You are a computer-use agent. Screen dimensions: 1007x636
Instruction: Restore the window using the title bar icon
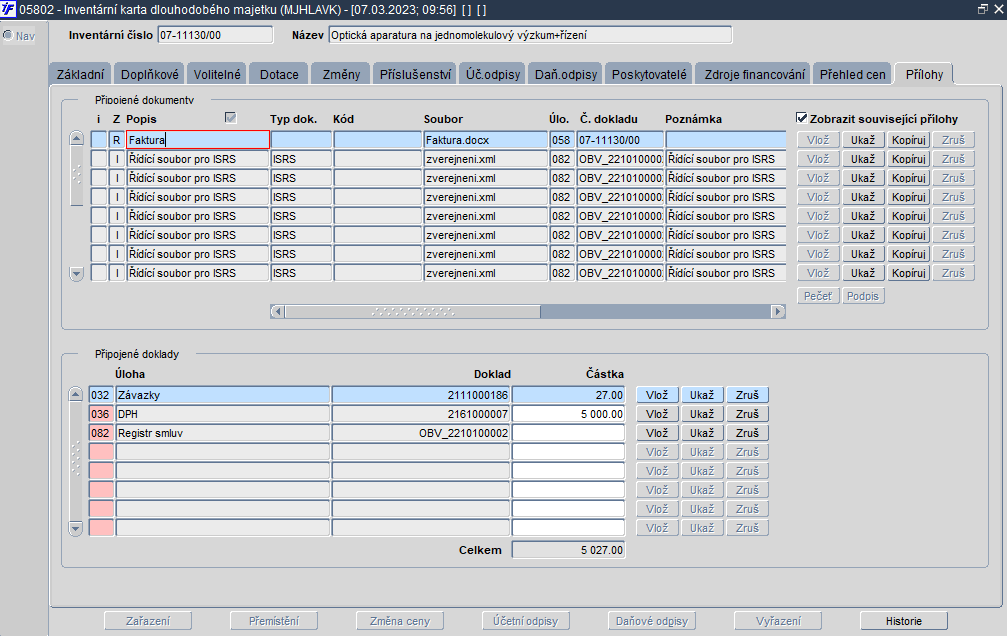click(x=981, y=9)
